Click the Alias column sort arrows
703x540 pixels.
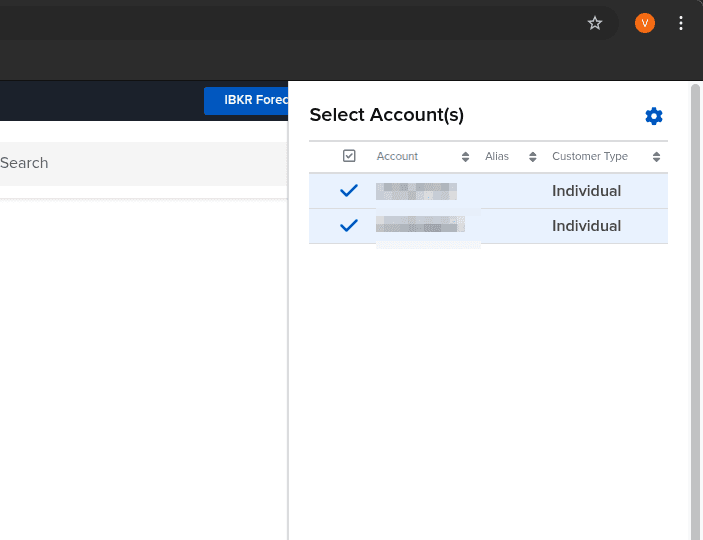(x=532, y=157)
